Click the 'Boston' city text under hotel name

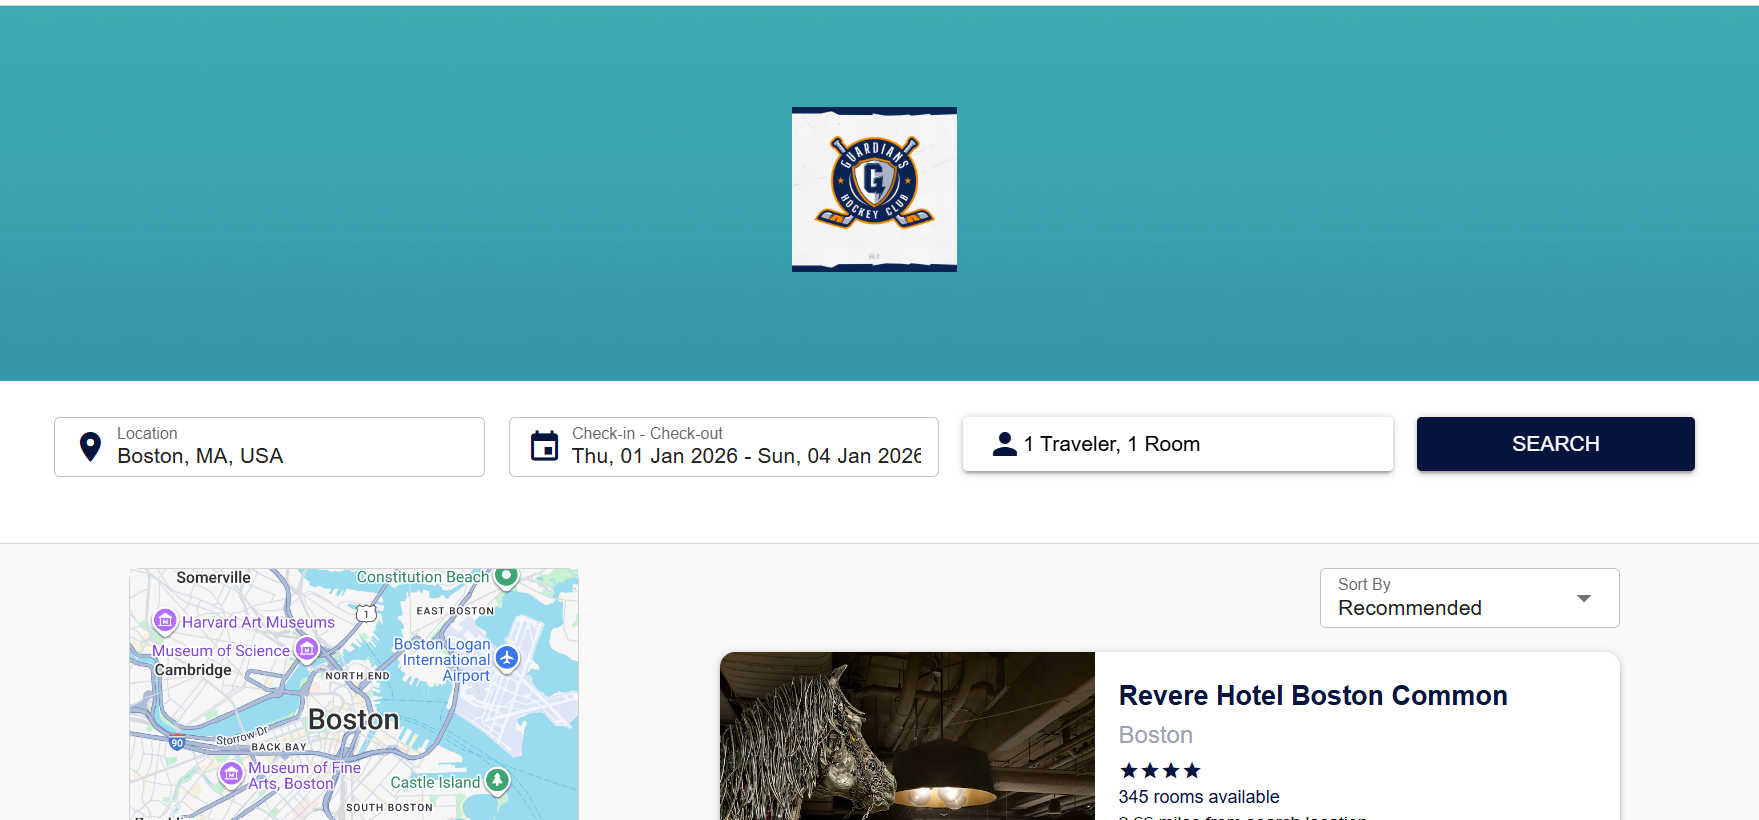(x=1155, y=735)
